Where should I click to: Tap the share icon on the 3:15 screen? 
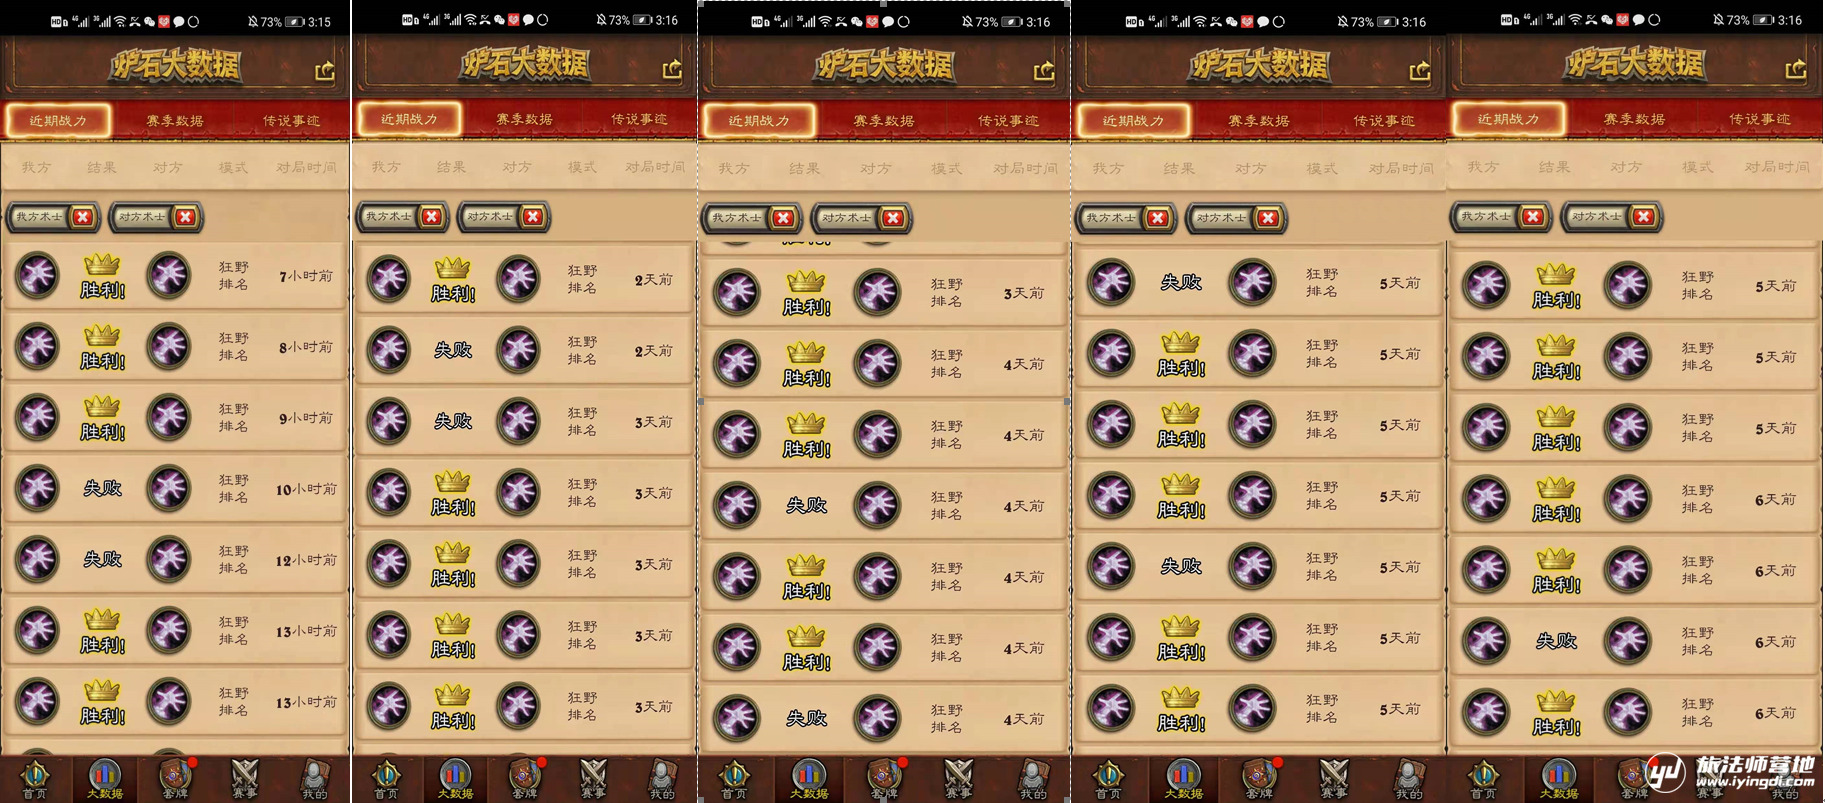[325, 71]
